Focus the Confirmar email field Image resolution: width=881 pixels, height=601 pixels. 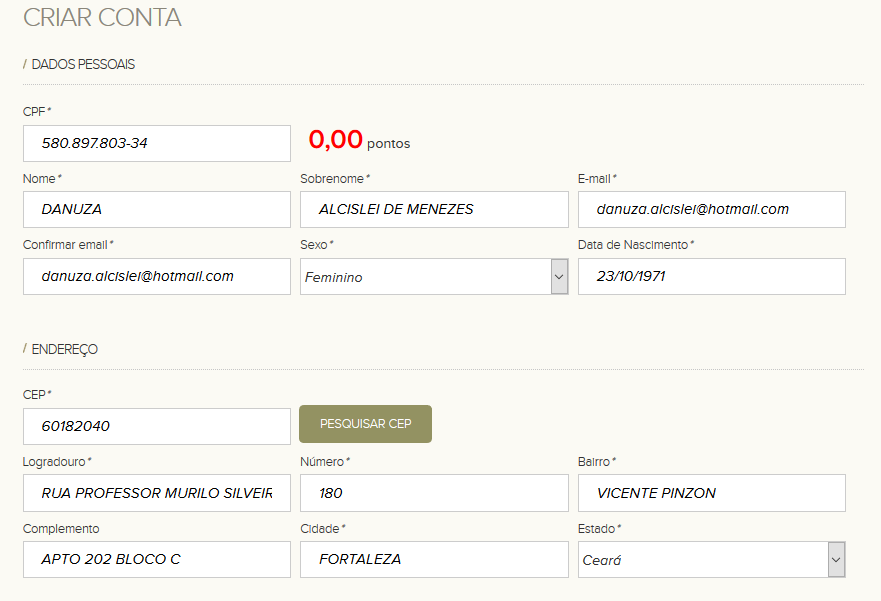point(157,276)
